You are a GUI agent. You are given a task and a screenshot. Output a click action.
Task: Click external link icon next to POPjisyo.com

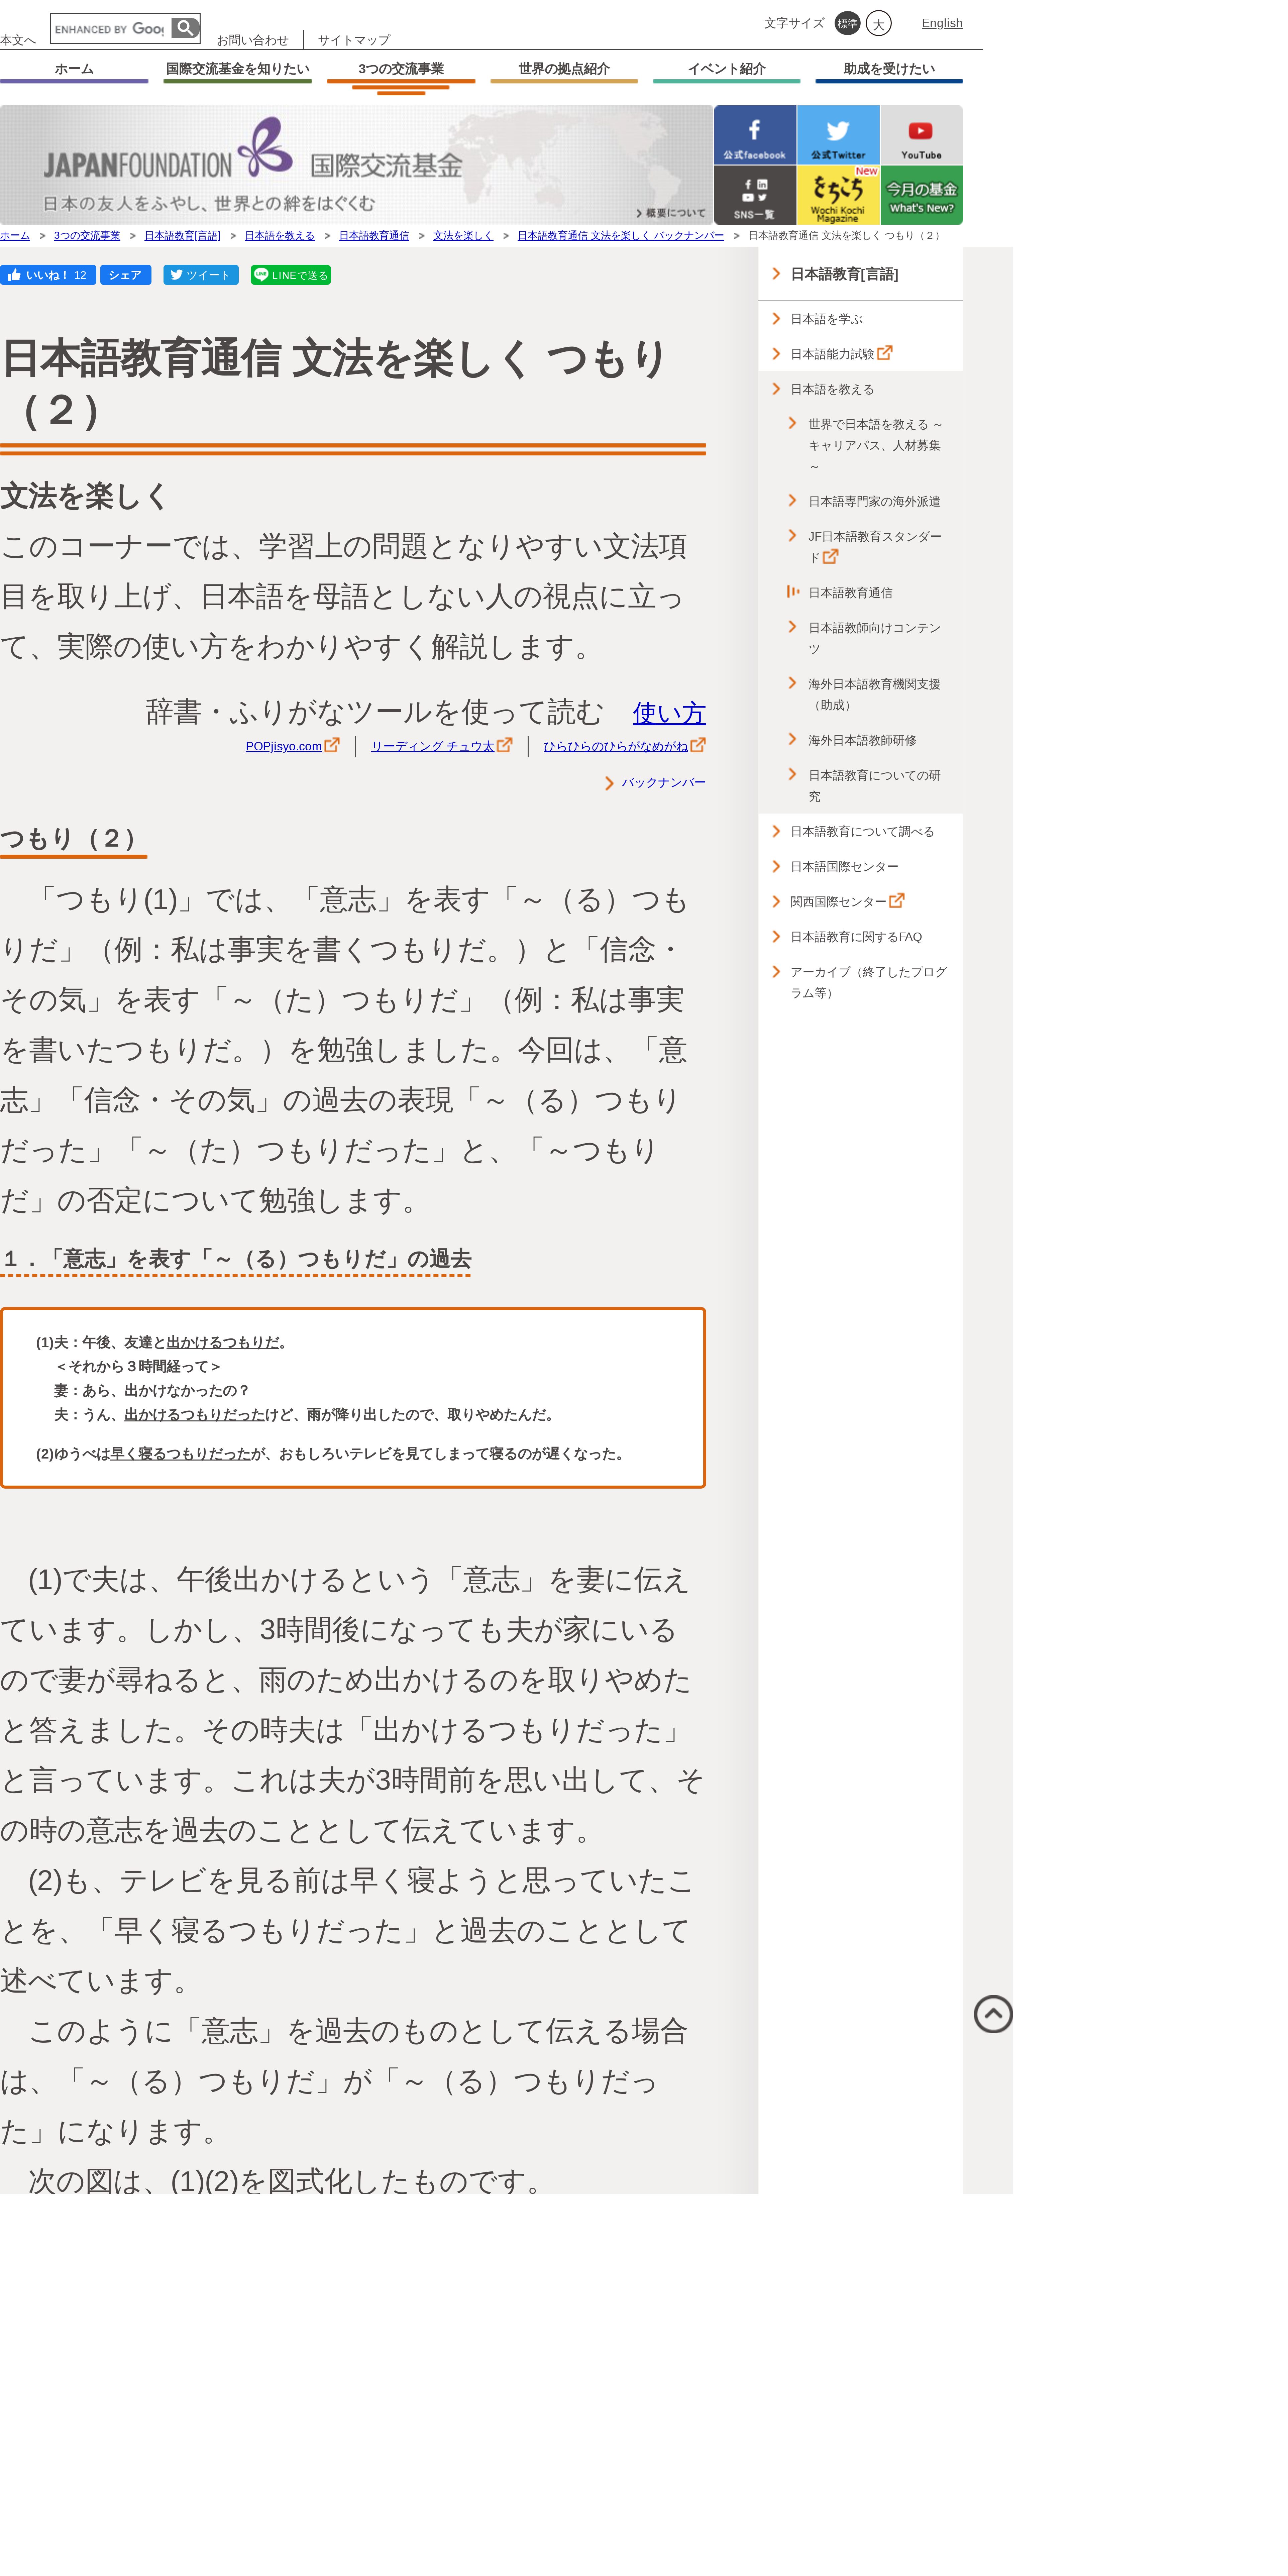[332, 745]
